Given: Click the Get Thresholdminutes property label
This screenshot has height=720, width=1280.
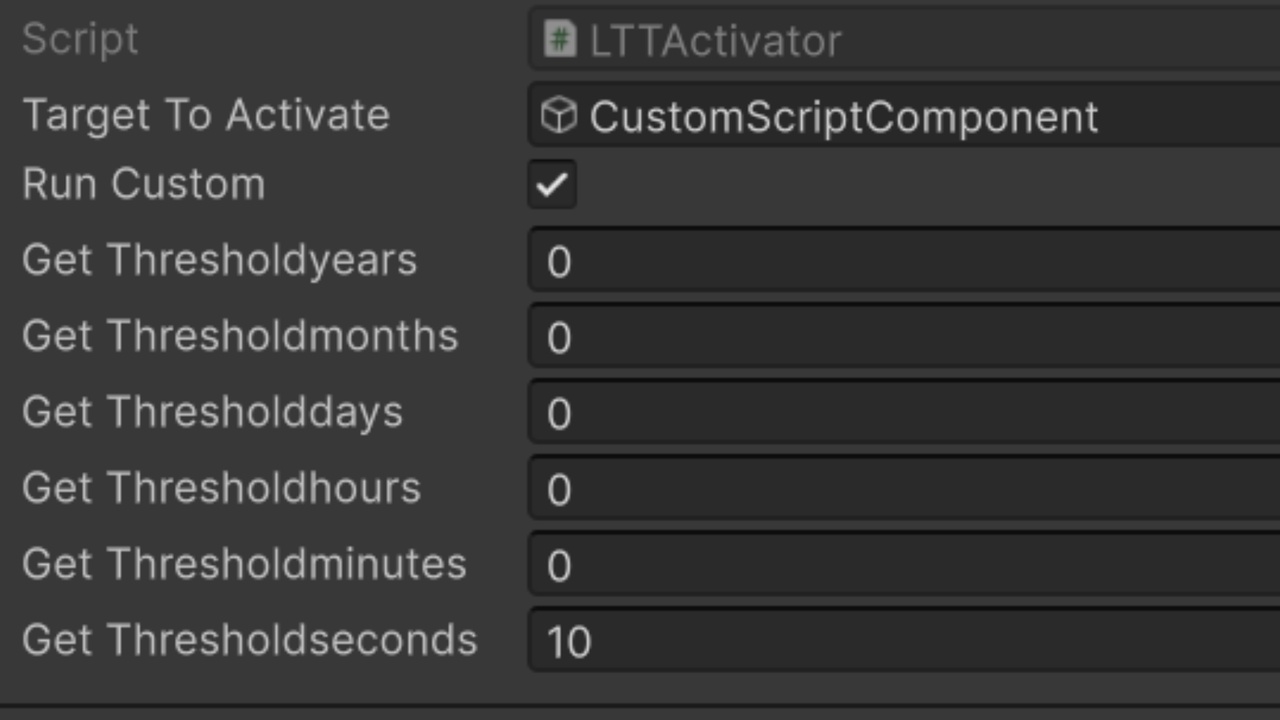Looking at the screenshot, I should (244, 564).
